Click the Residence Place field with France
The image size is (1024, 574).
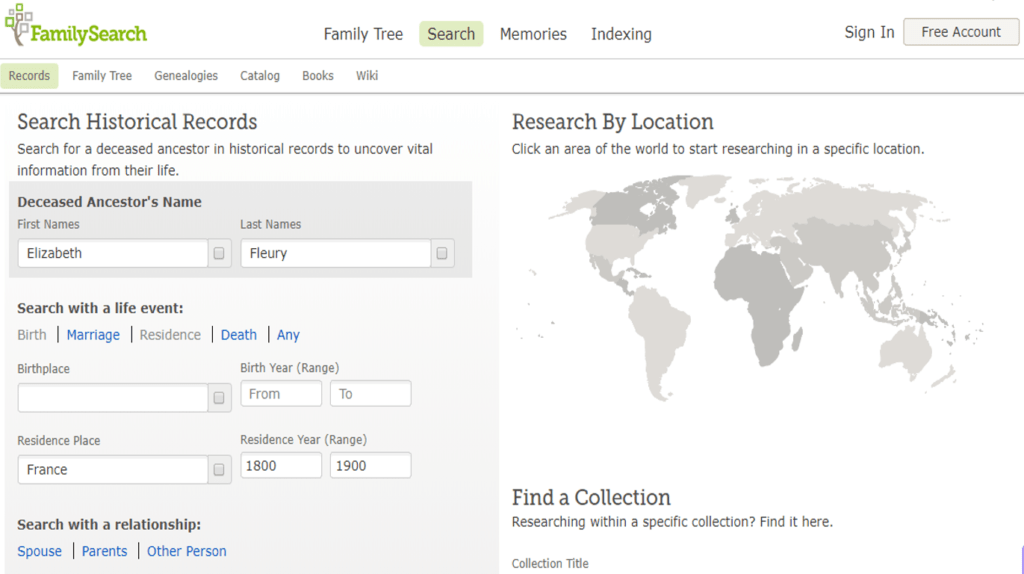pyautogui.click(x=113, y=470)
